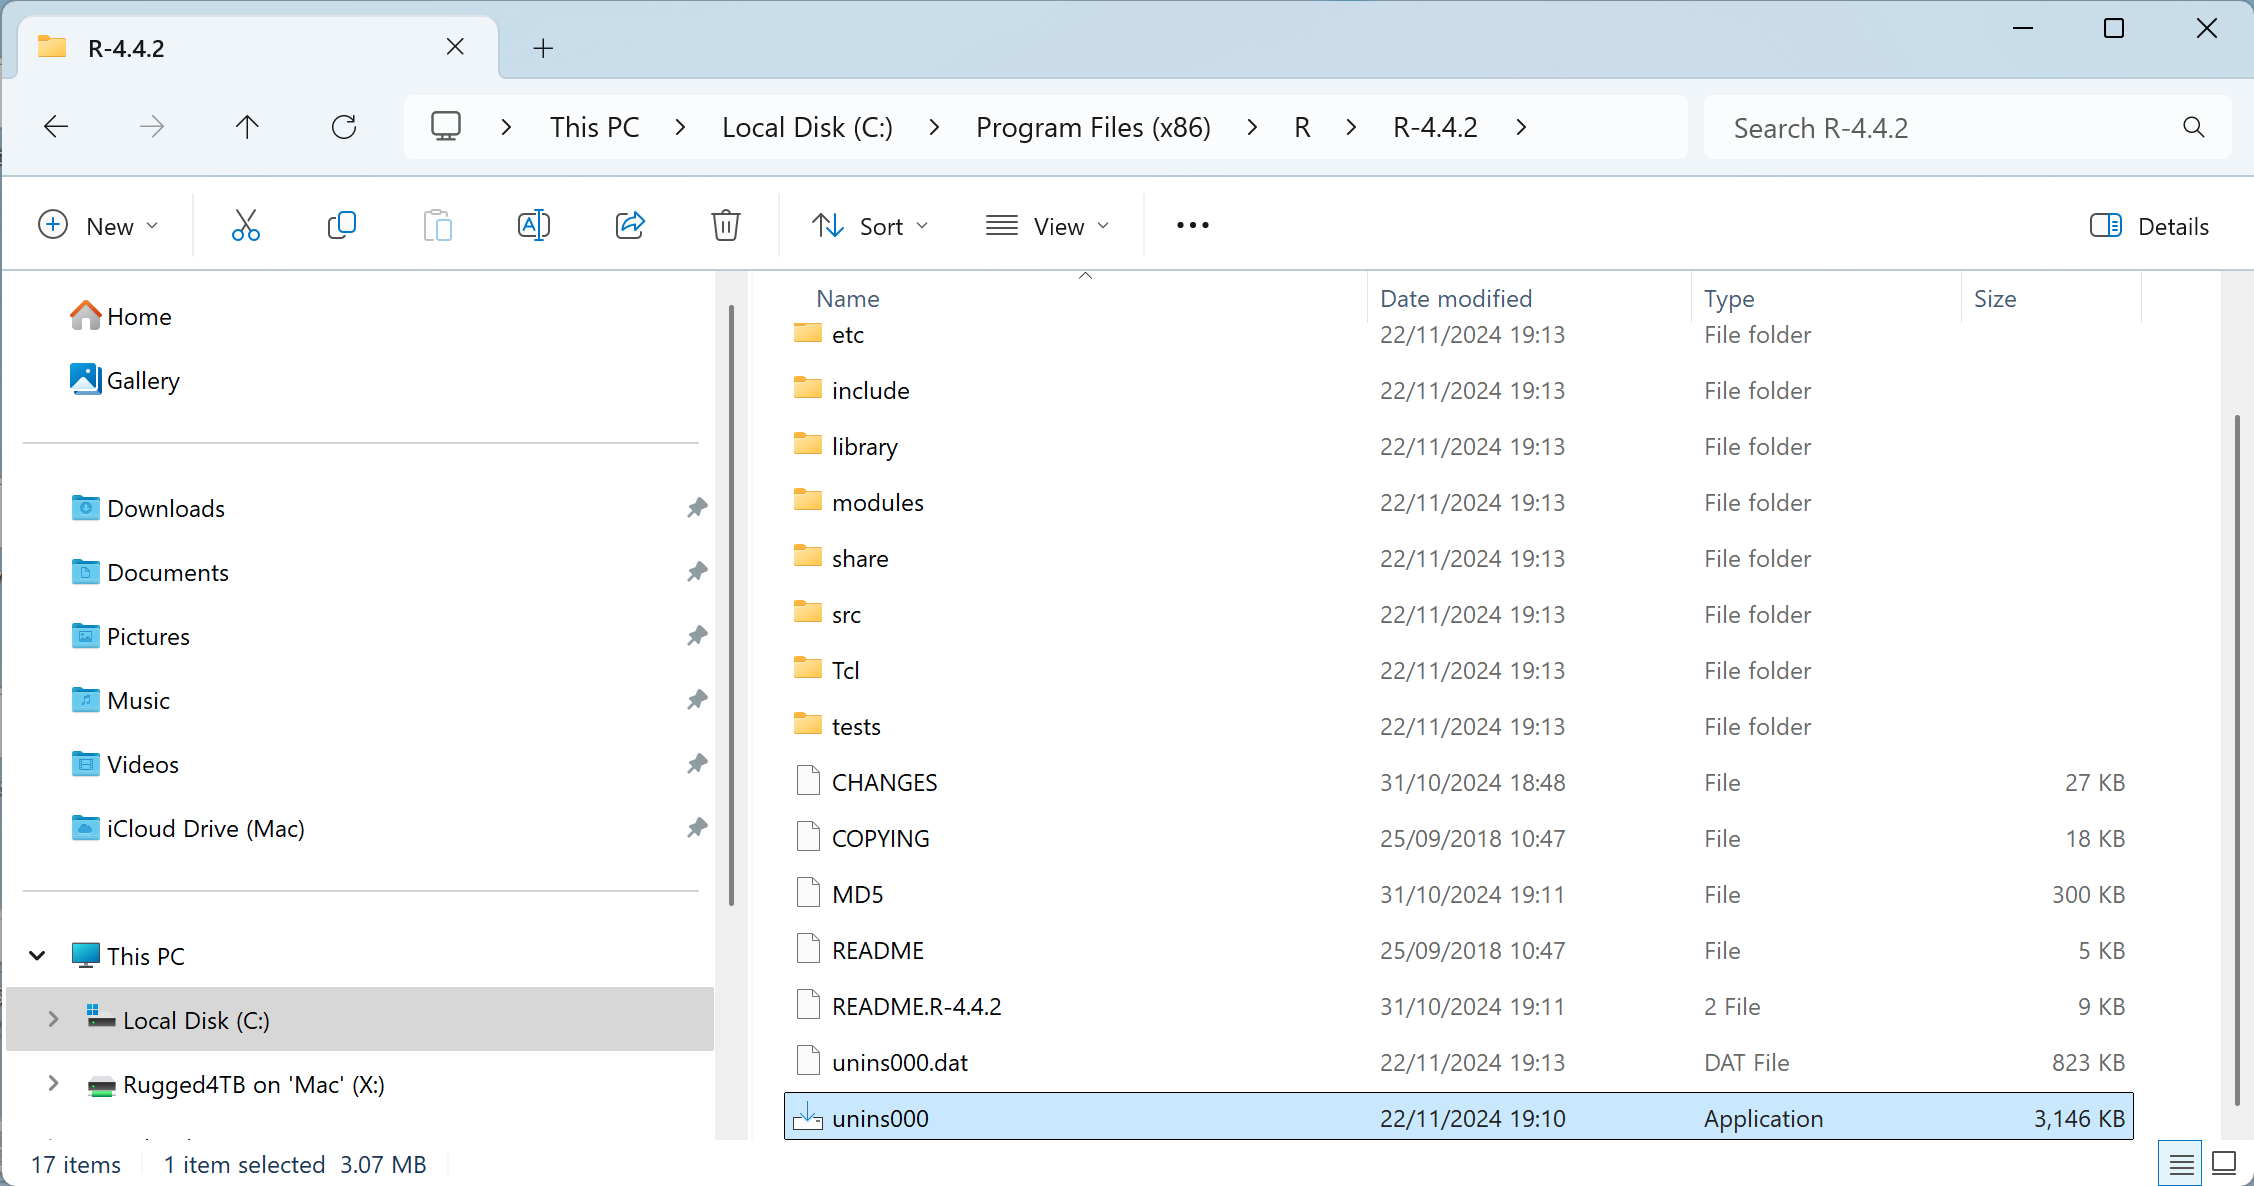Click the Search R-4.4.2 field

(1950, 127)
